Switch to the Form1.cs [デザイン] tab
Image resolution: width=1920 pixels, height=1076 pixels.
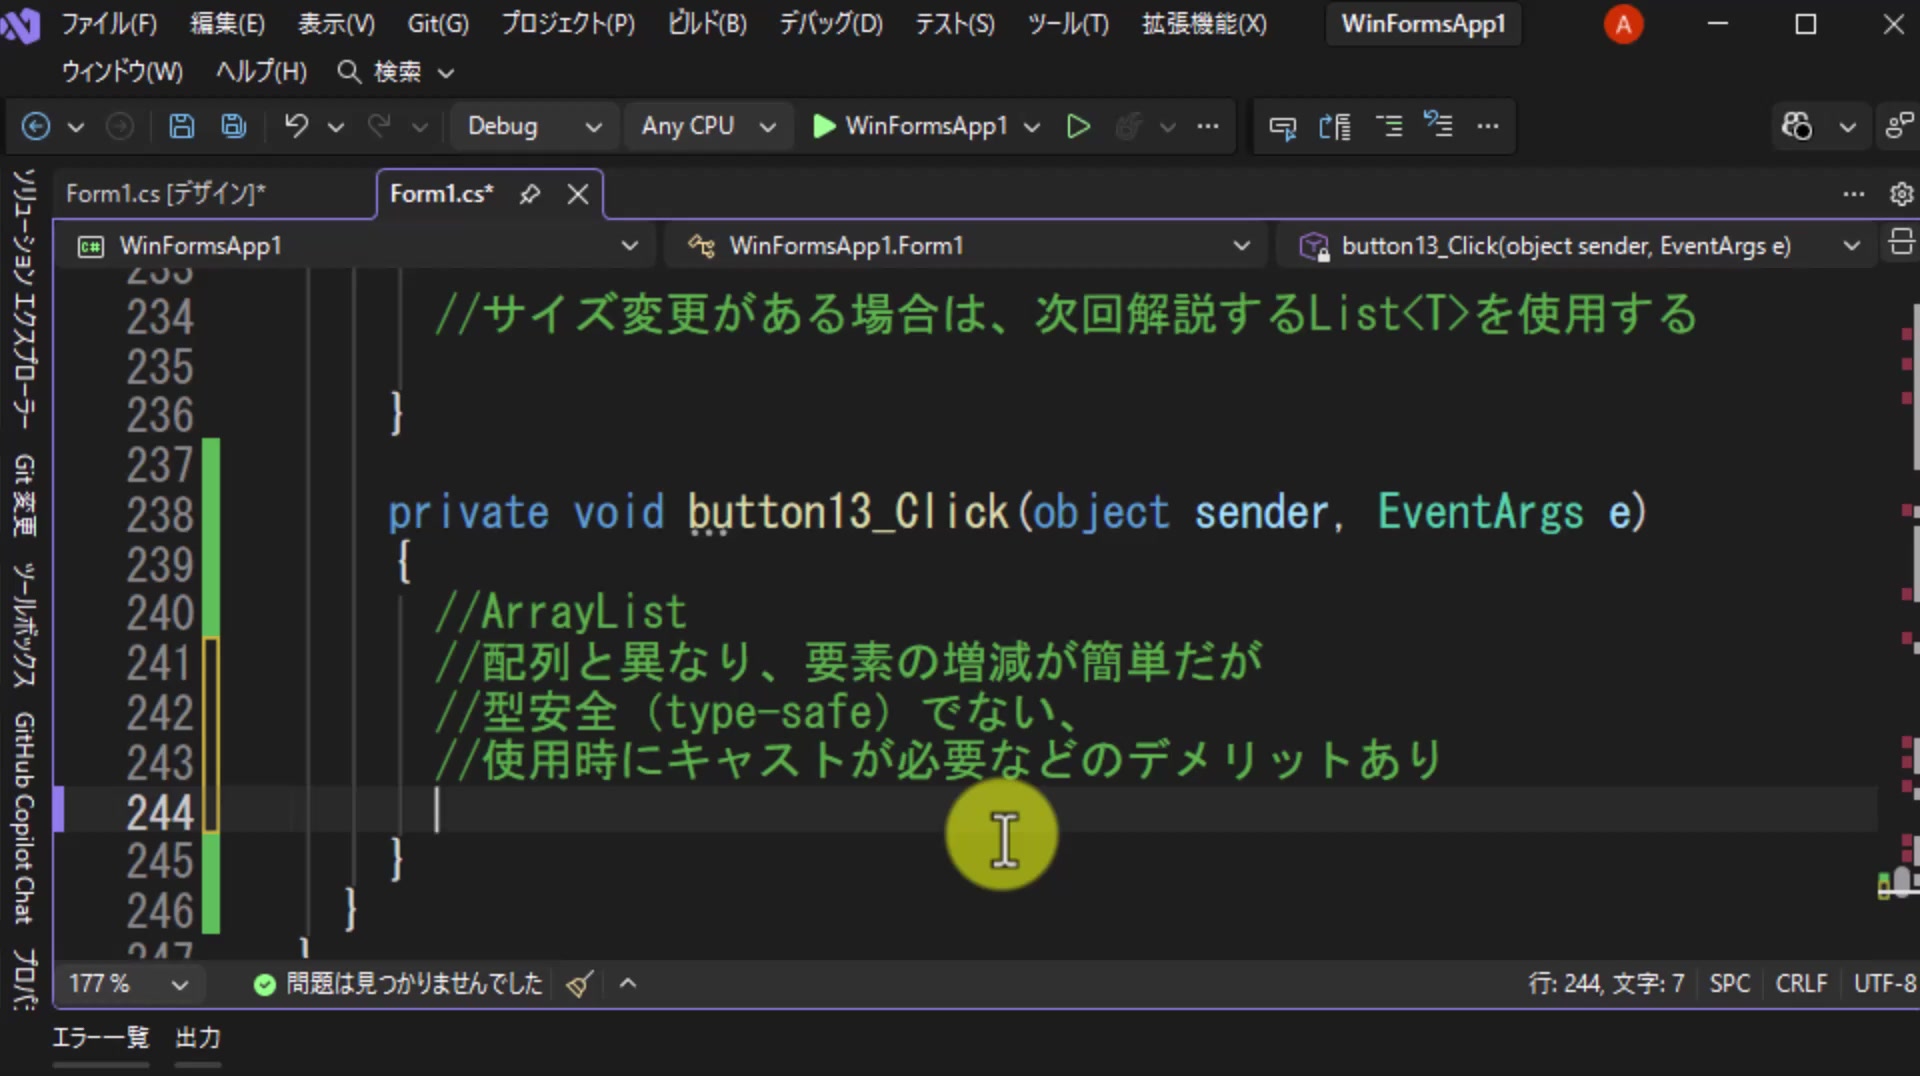(x=166, y=194)
